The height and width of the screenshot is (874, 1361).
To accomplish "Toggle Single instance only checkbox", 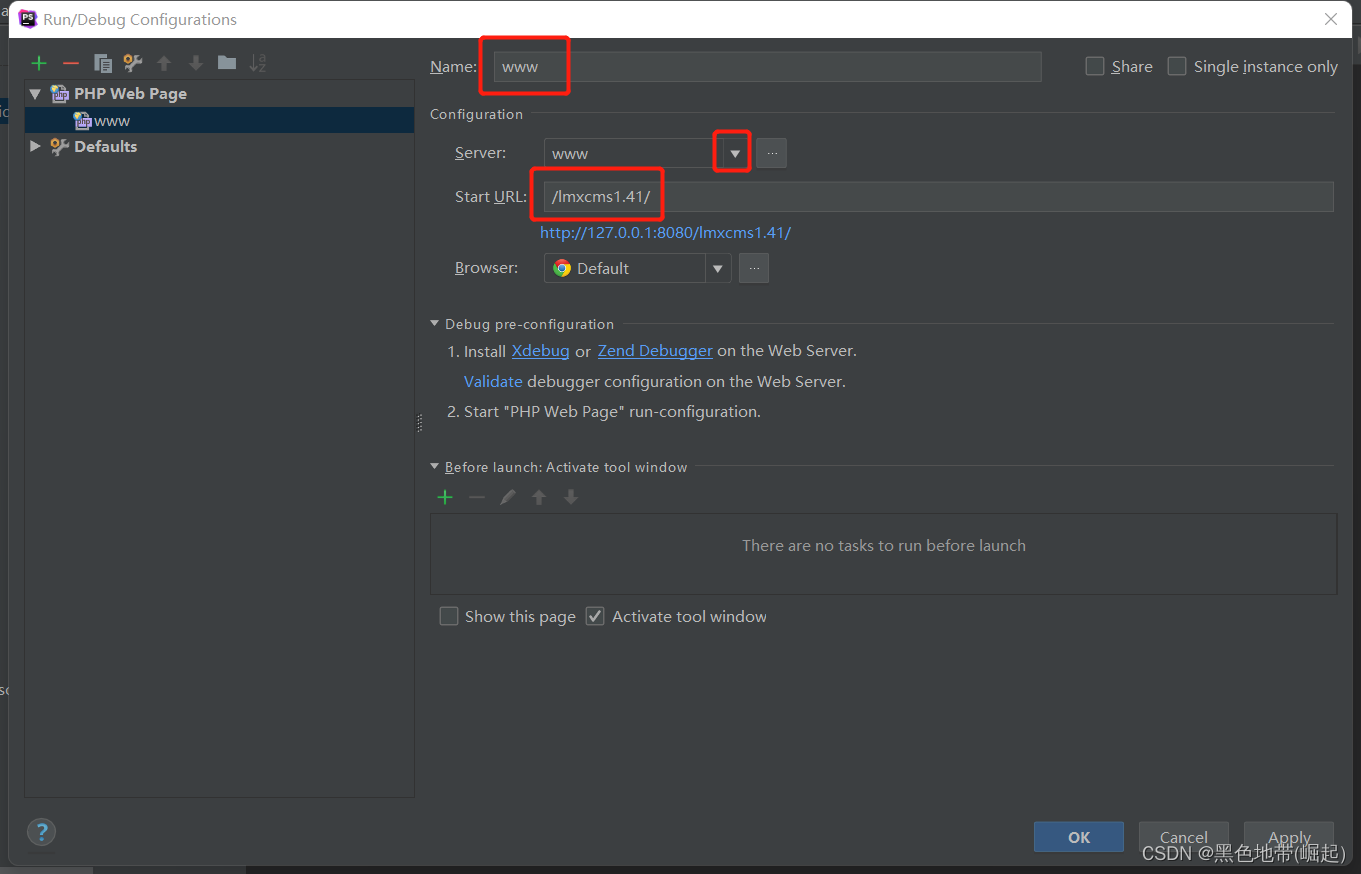I will (1177, 66).
